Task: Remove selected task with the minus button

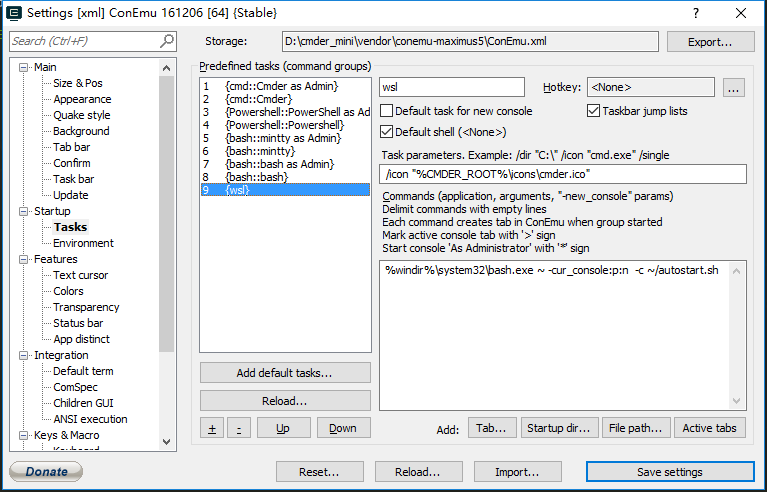Action: (239, 428)
